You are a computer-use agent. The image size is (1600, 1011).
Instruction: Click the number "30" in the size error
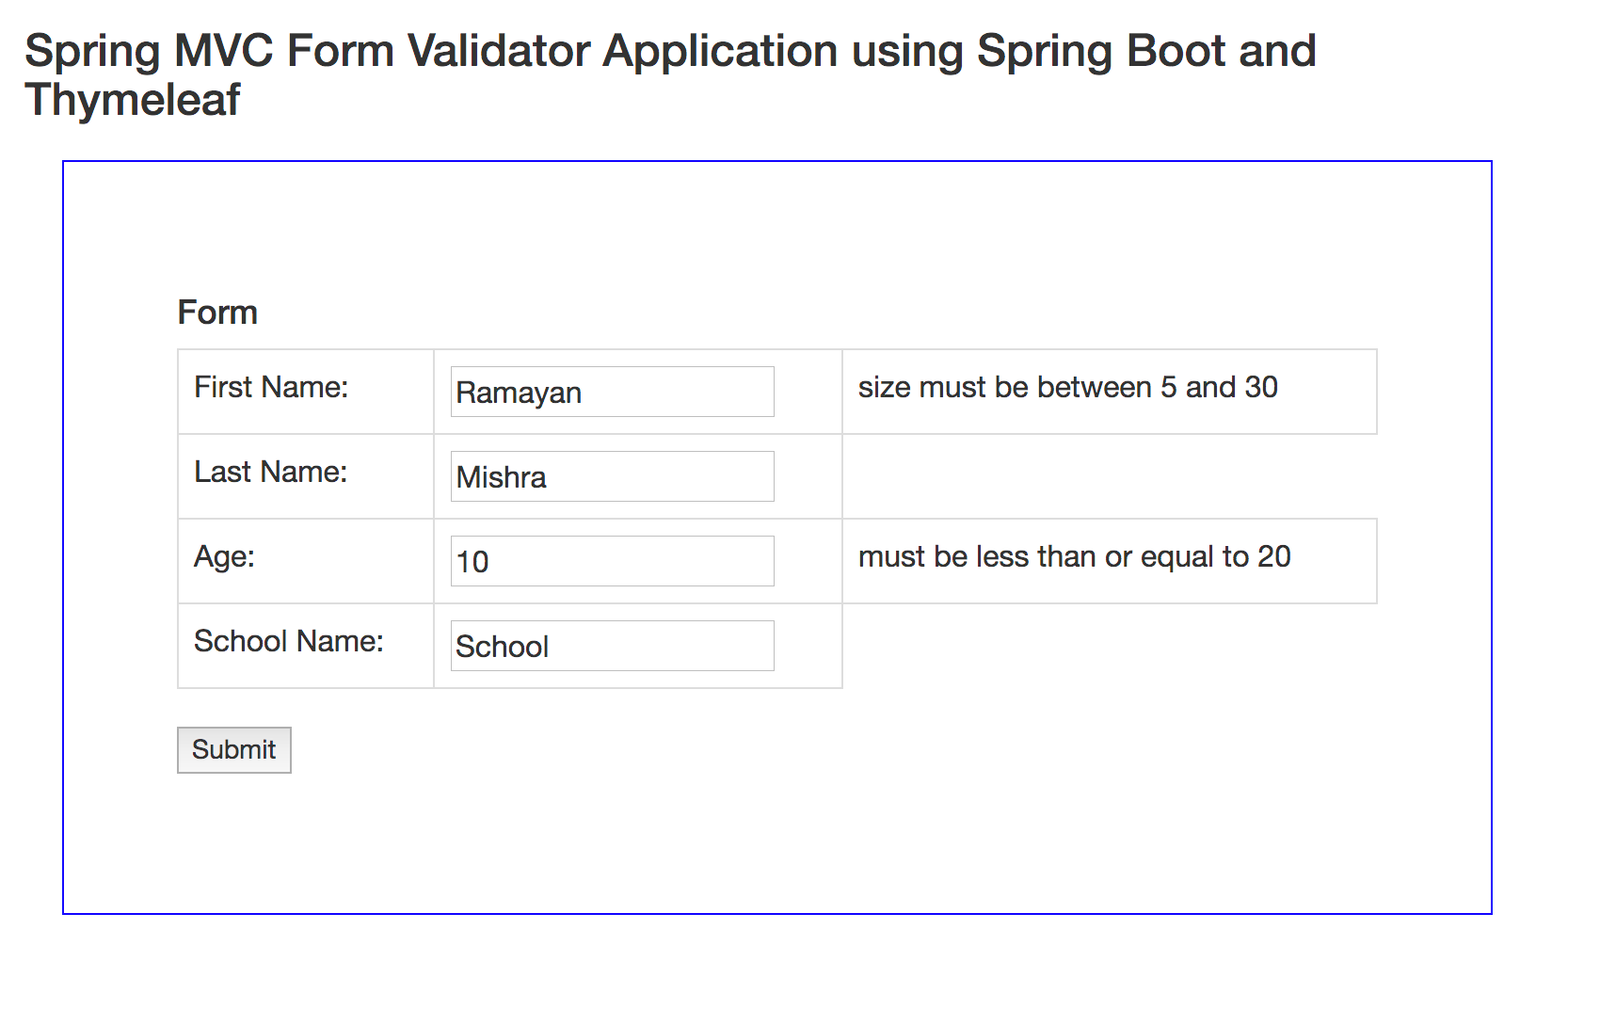1261,387
